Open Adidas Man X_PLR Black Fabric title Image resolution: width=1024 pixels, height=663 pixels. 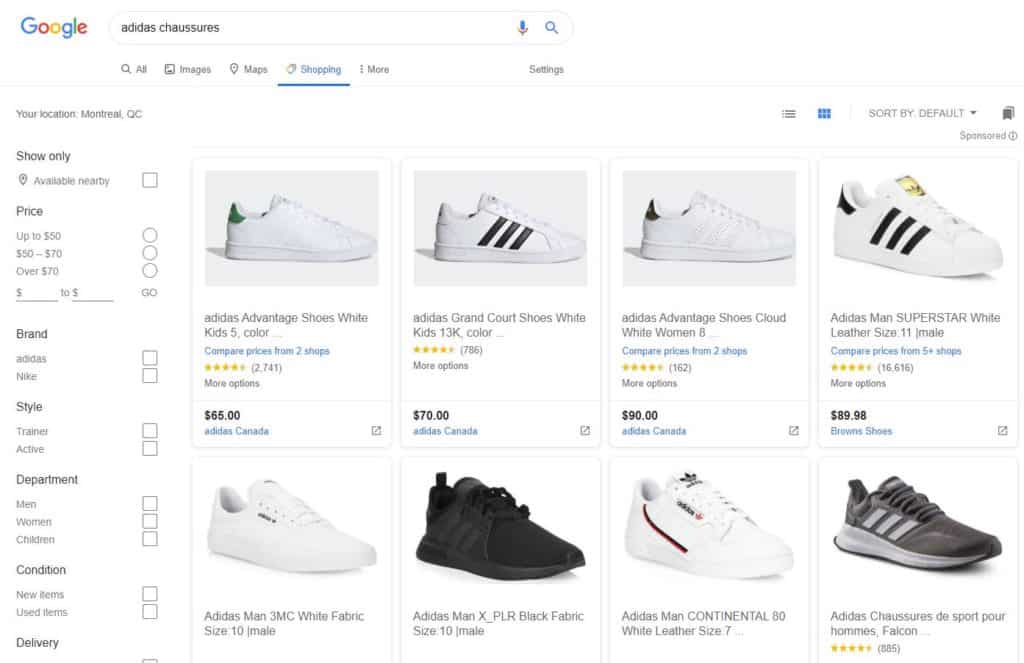coord(498,623)
